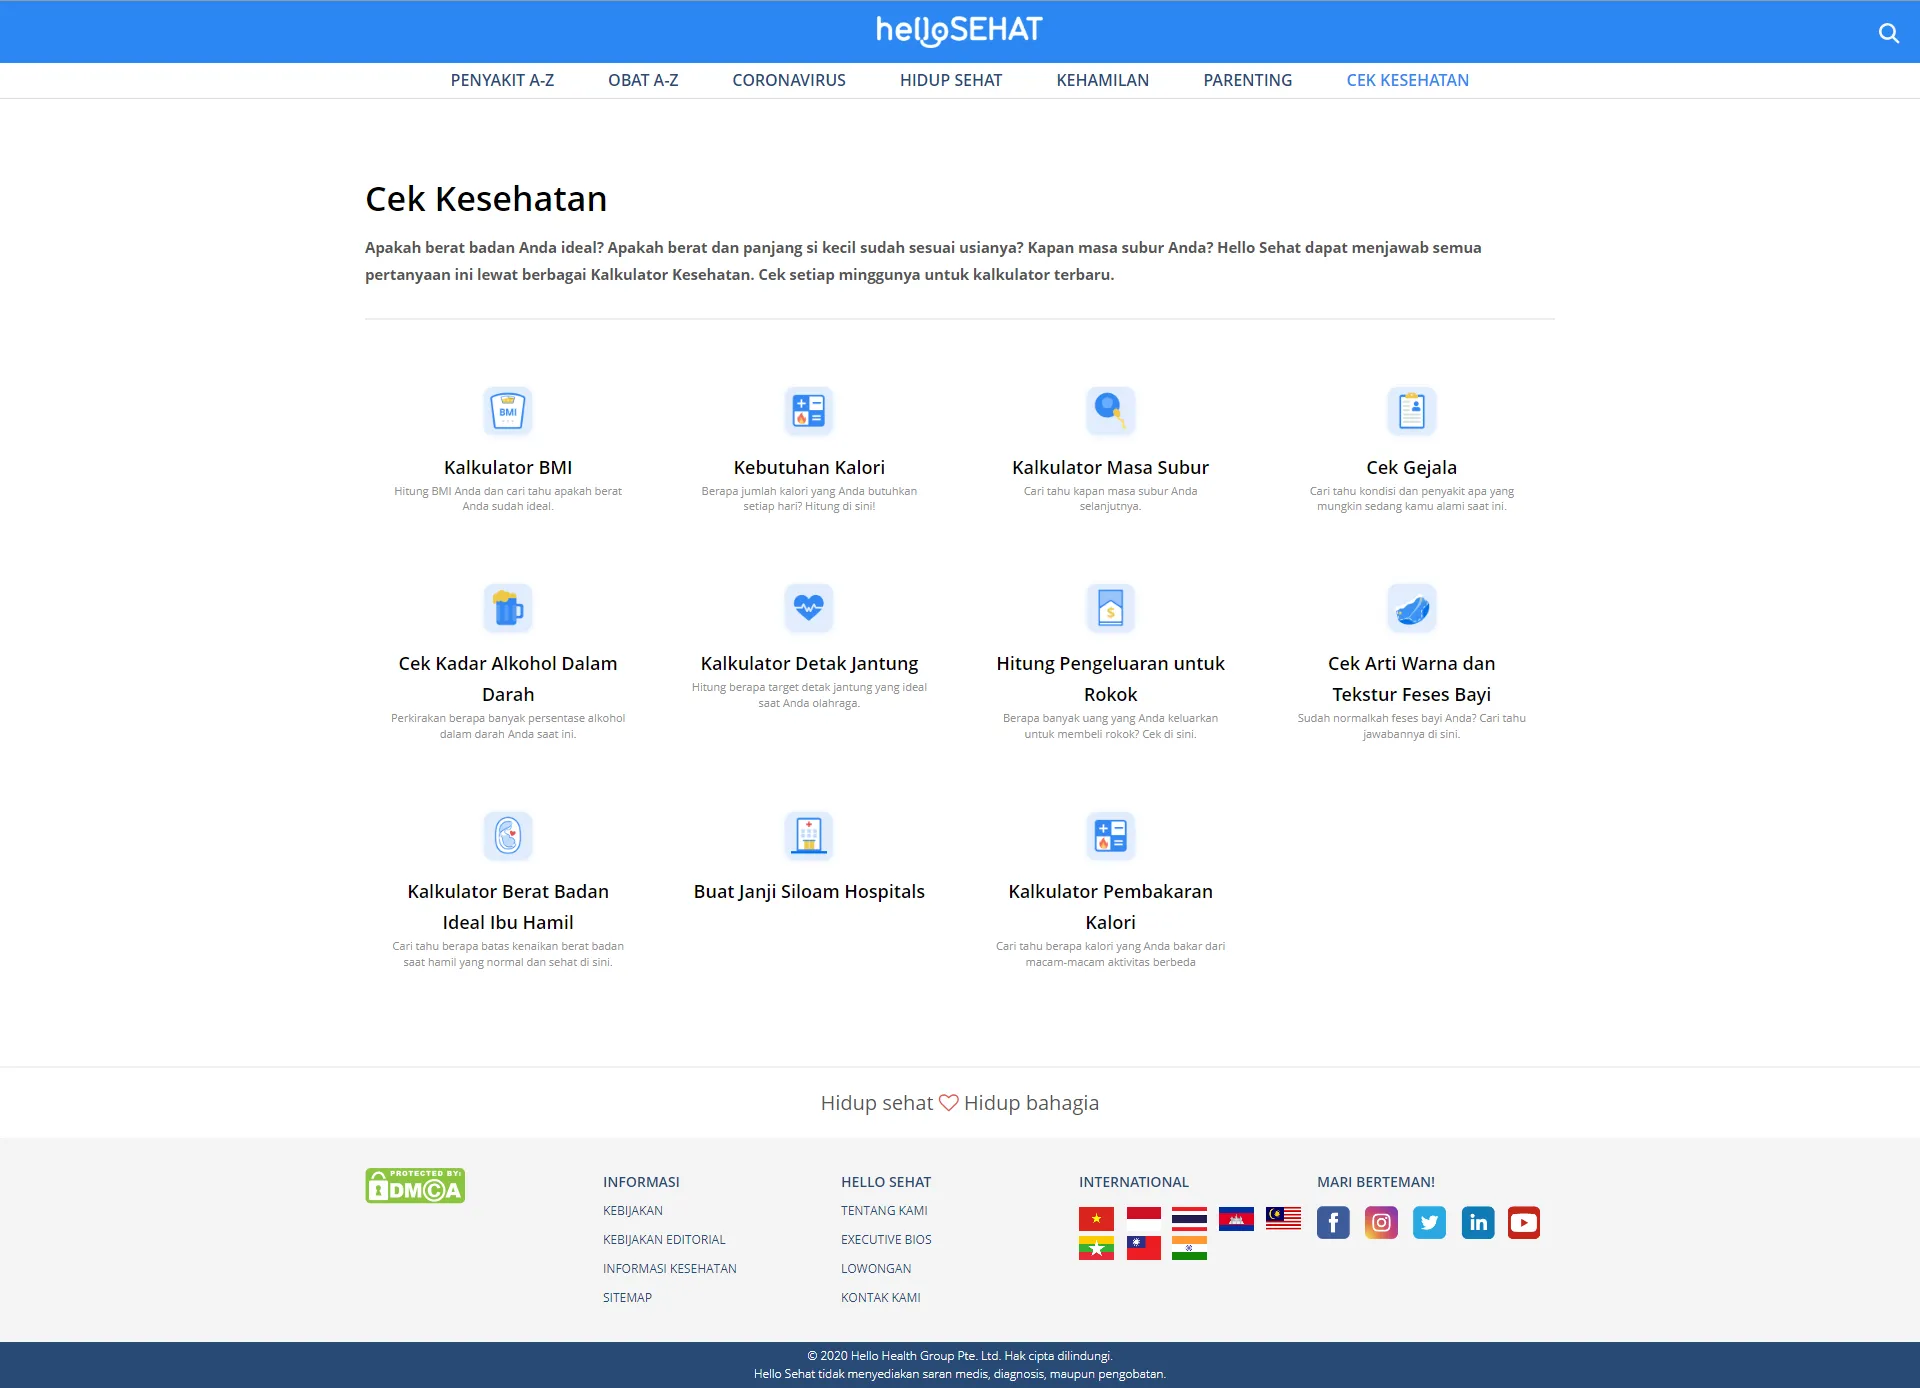This screenshot has width=1920, height=1388.
Task: Select the CORONAVIRUS navigation item
Action: [788, 80]
